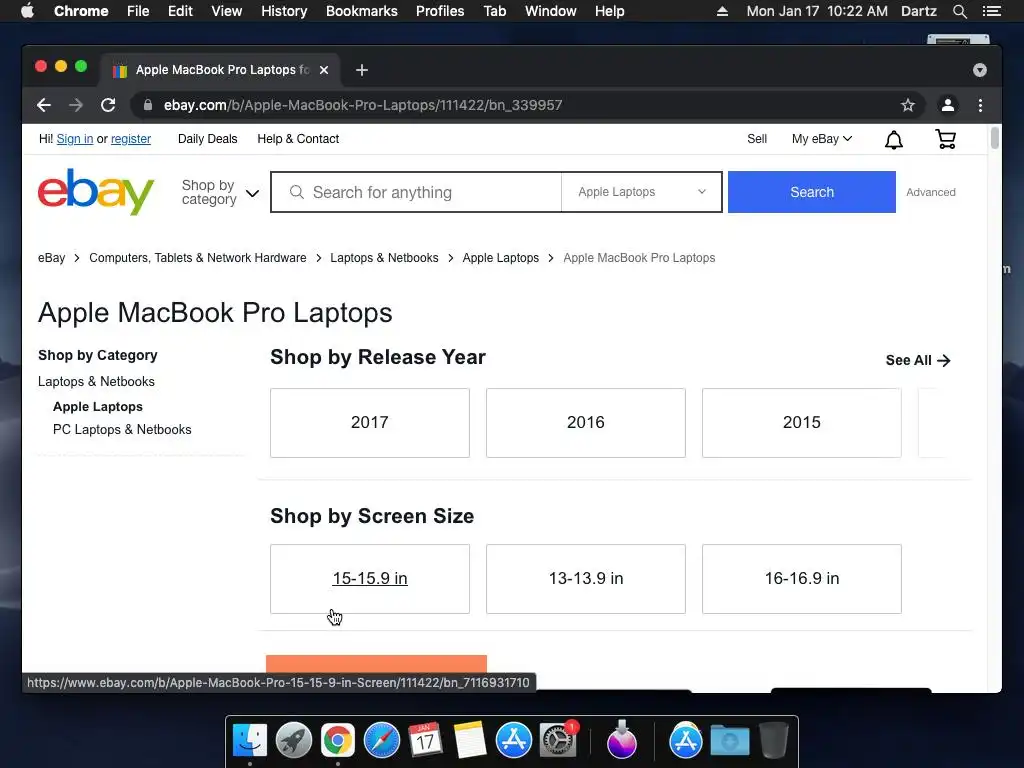Open Help & Contact
Viewport: 1024px width, 768px height.
[x=298, y=138]
